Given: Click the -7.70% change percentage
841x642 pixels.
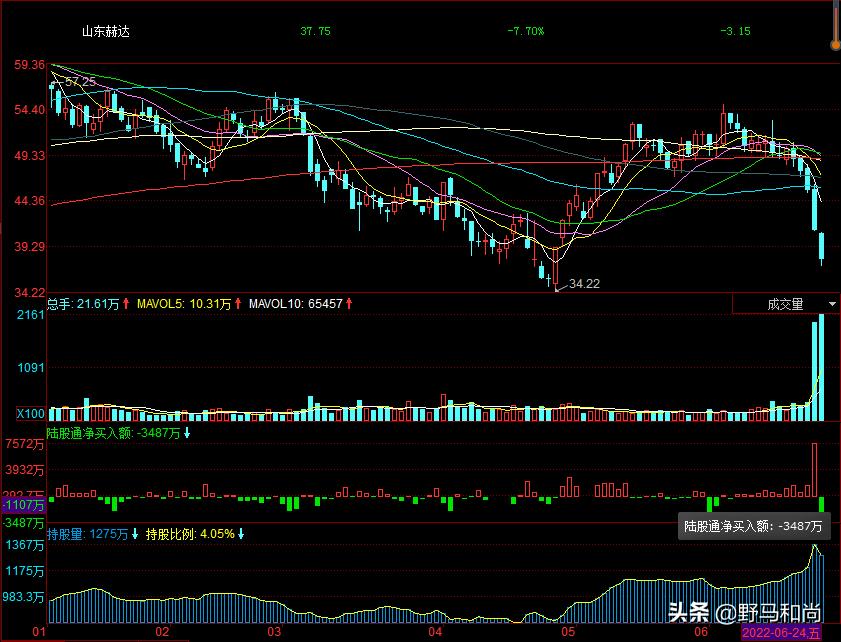Looking at the screenshot, I should point(525,31).
